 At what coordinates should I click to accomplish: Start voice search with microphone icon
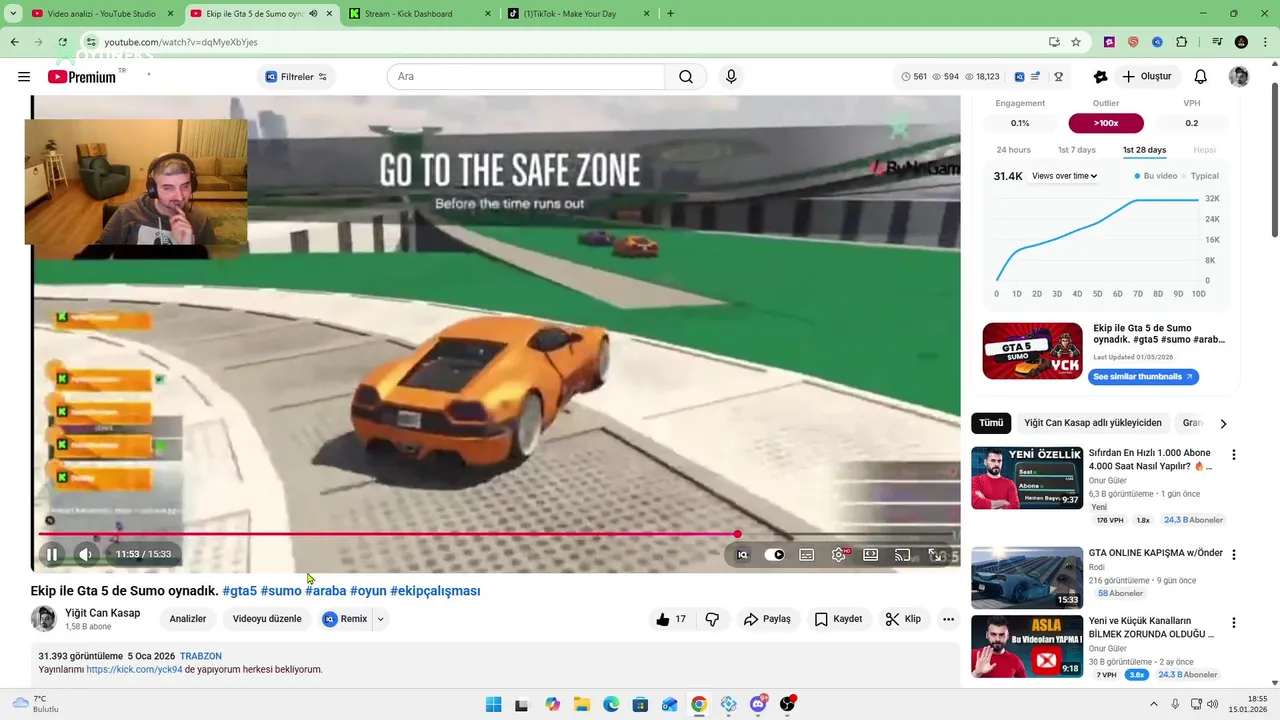pyautogui.click(x=731, y=77)
